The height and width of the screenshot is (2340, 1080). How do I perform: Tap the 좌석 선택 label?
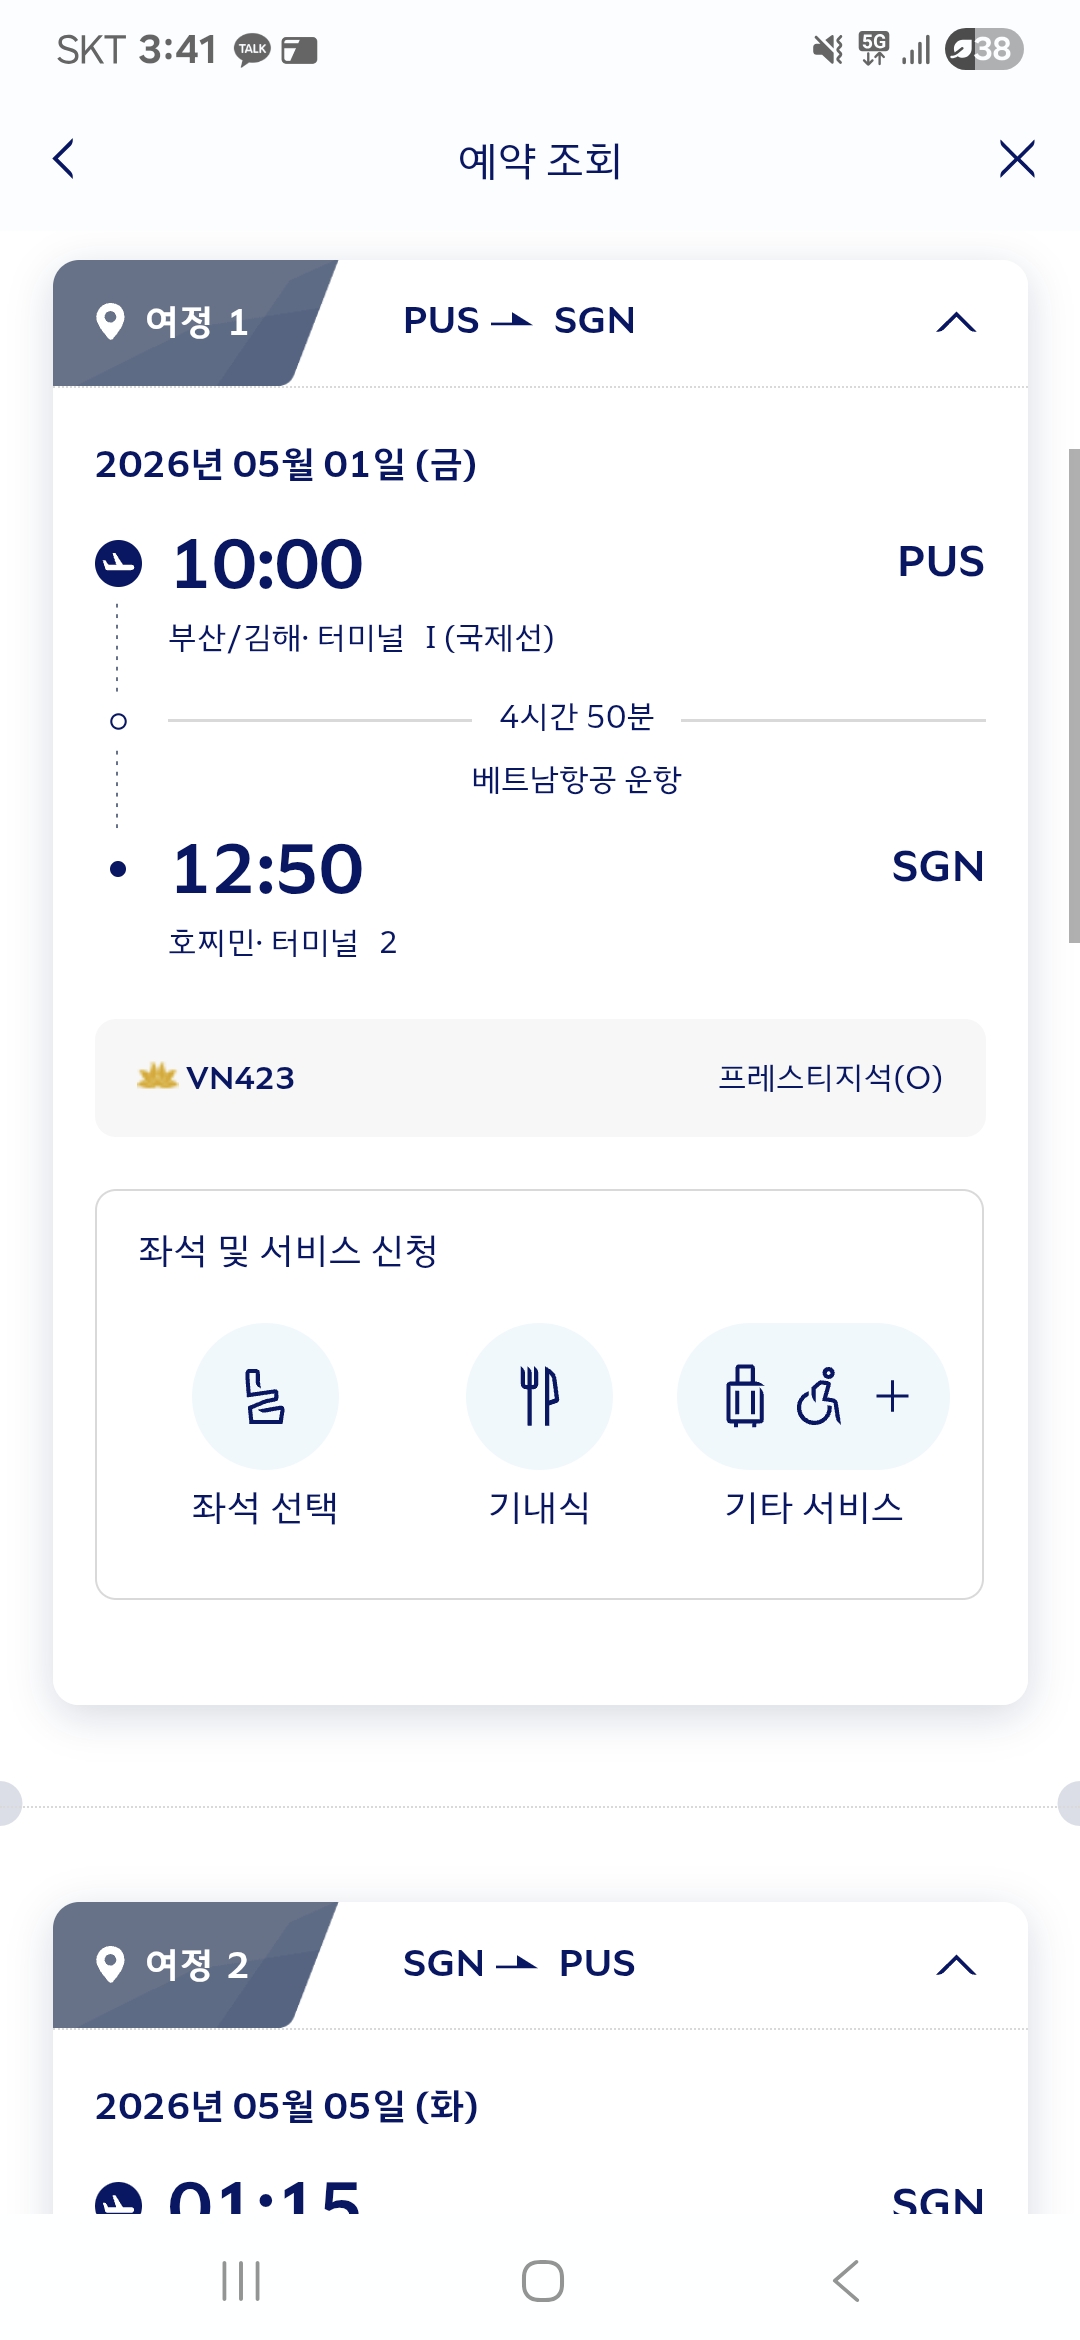[265, 1507]
